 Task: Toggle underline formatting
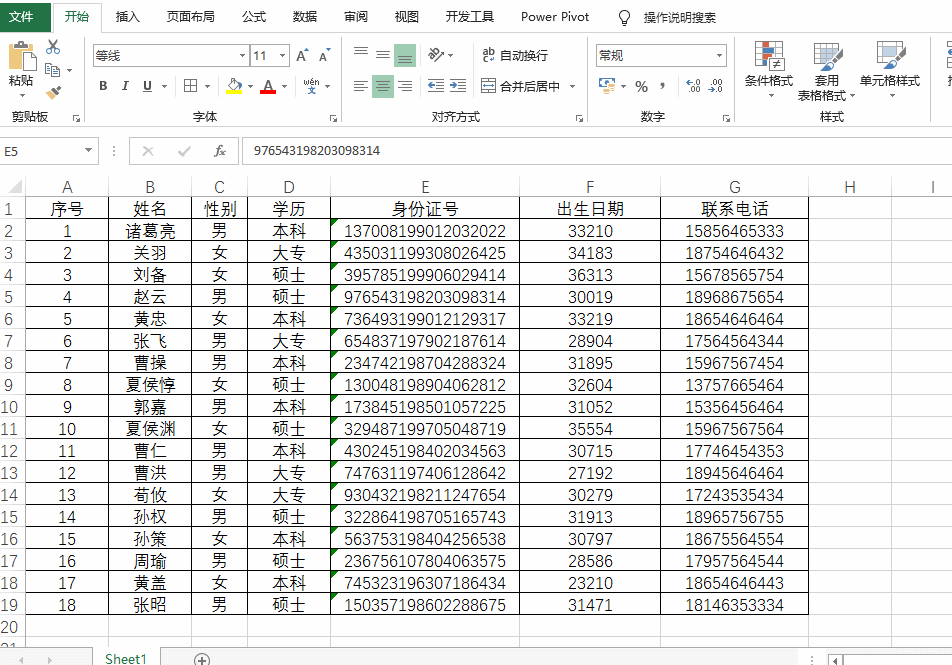click(147, 86)
